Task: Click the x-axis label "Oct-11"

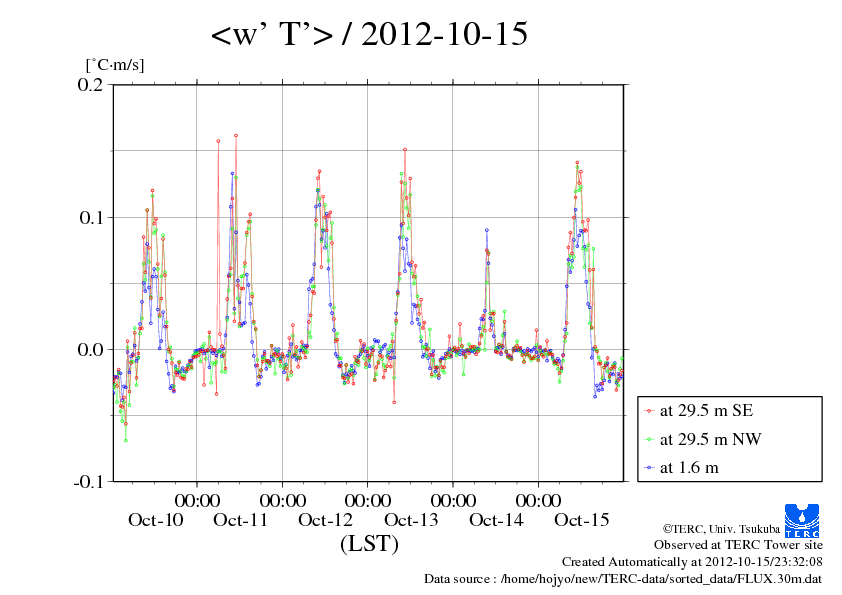Action: tap(241, 520)
